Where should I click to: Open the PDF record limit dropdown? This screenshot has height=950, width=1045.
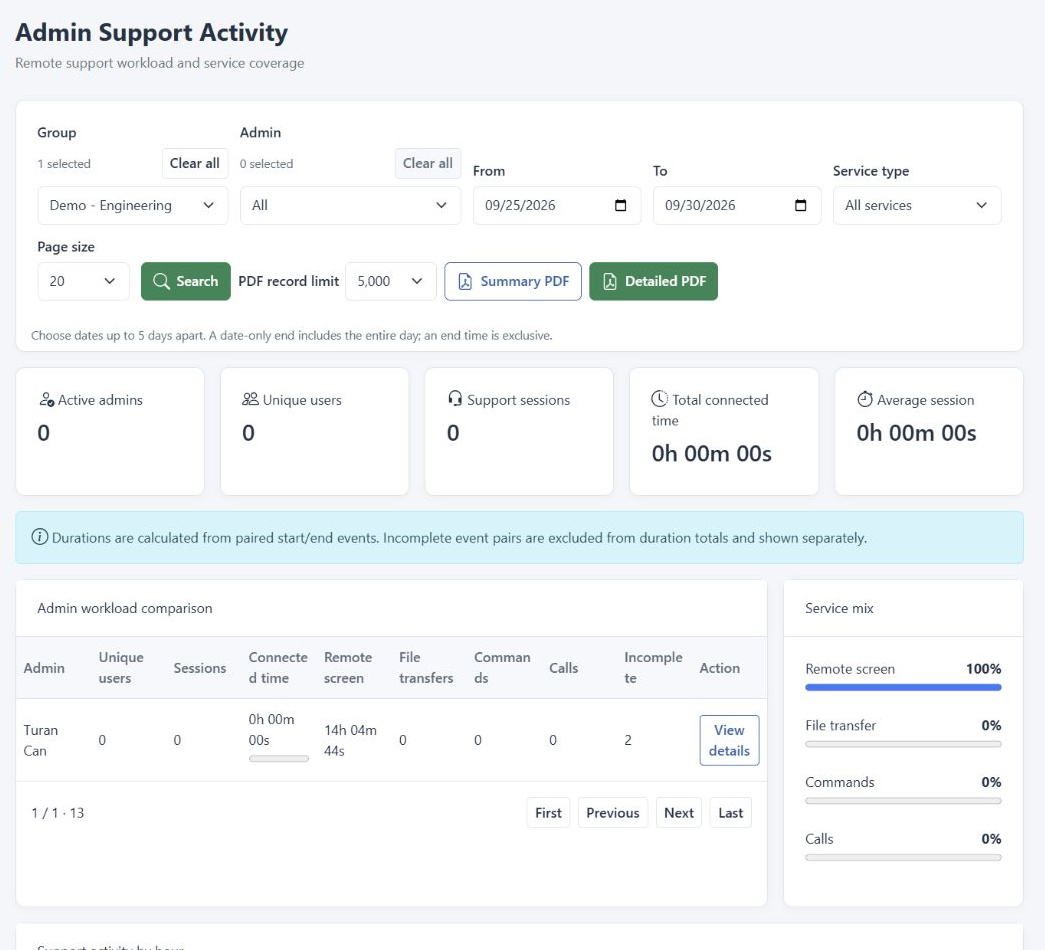[391, 281]
